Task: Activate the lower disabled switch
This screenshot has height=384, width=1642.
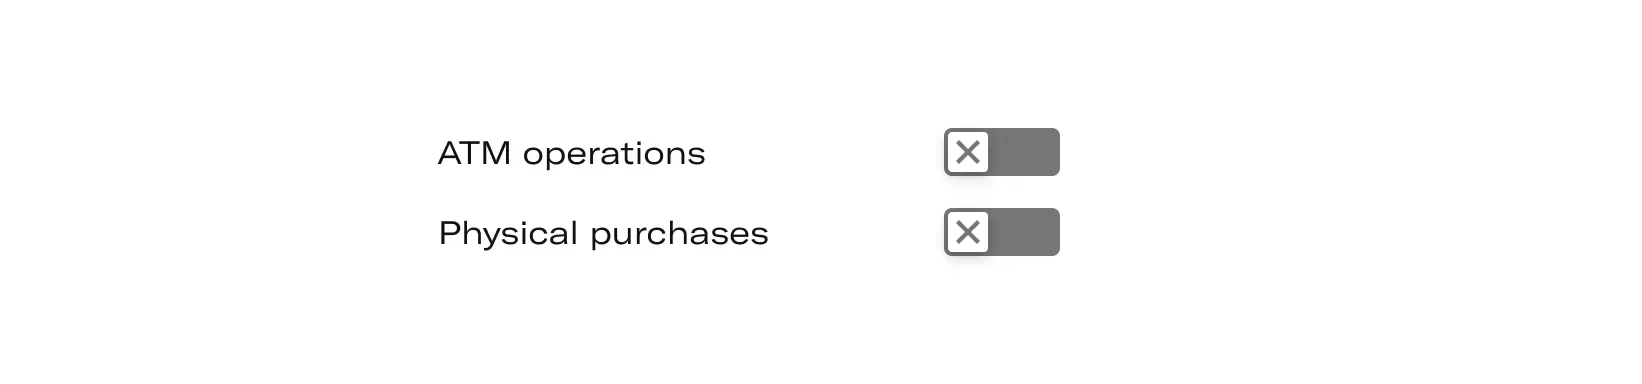Action: point(1001,232)
